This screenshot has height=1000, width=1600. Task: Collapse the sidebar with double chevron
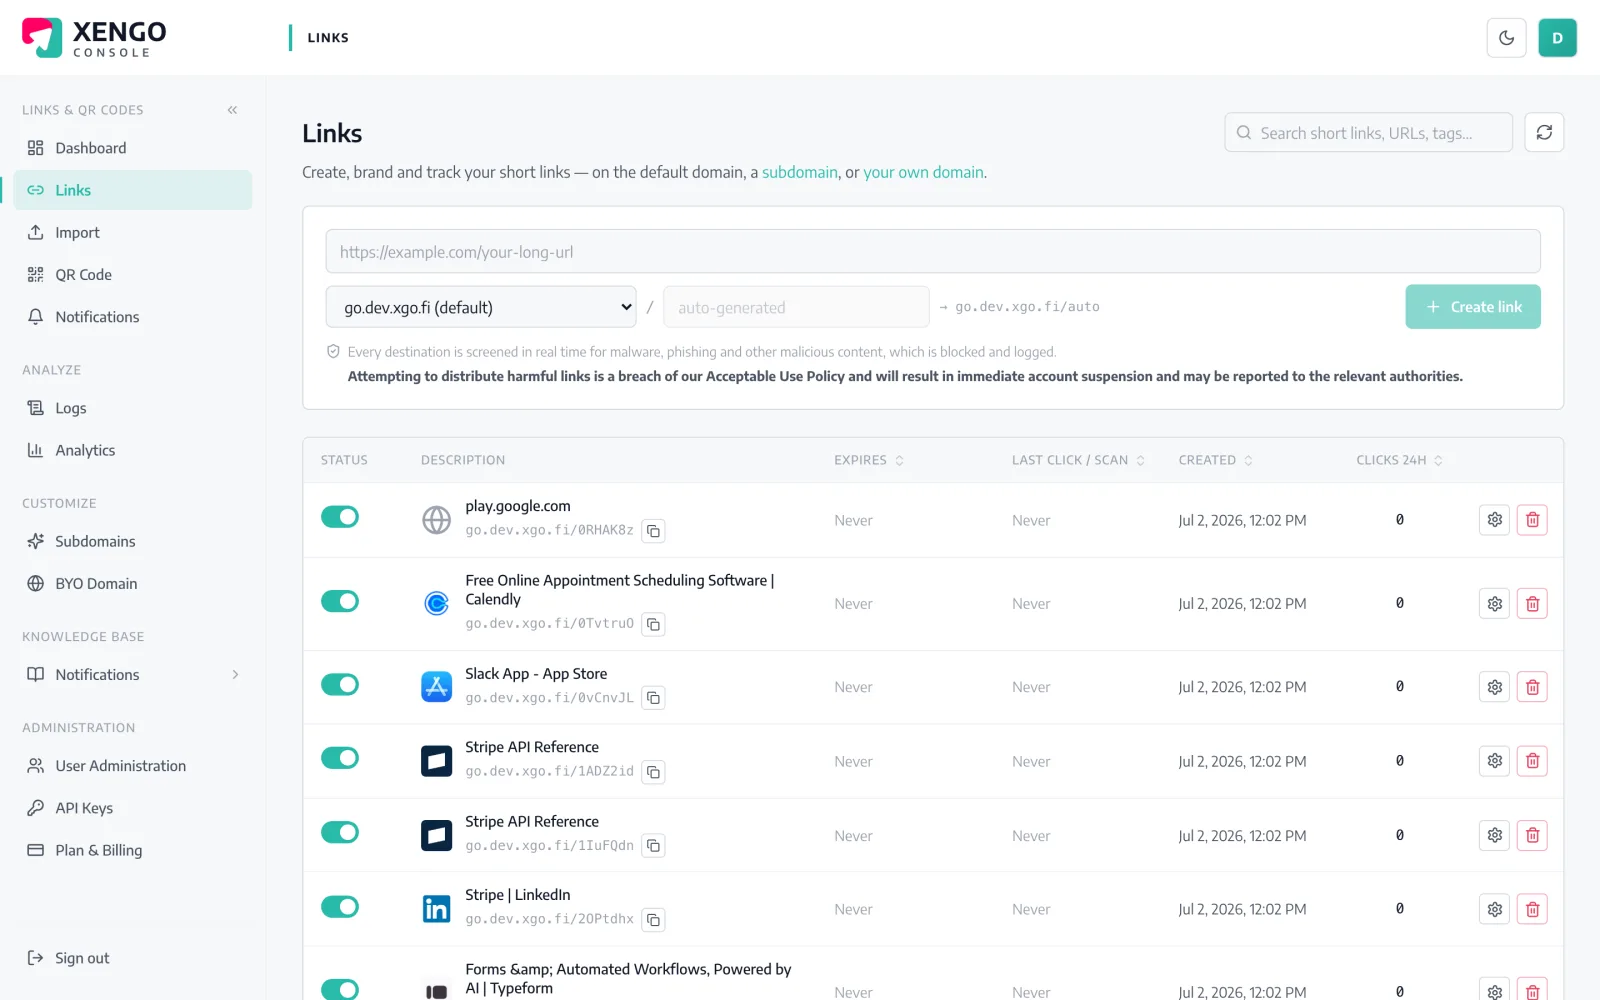click(232, 110)
